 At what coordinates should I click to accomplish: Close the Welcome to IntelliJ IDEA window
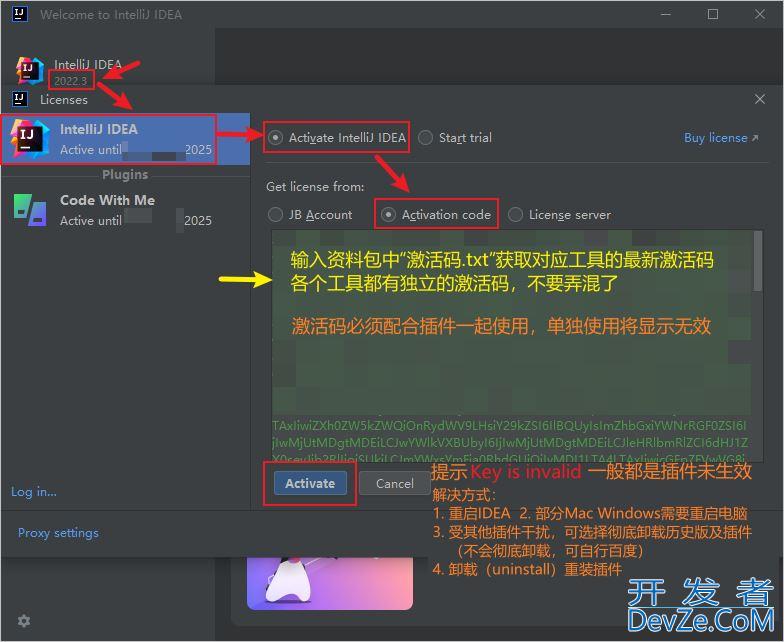760,14
